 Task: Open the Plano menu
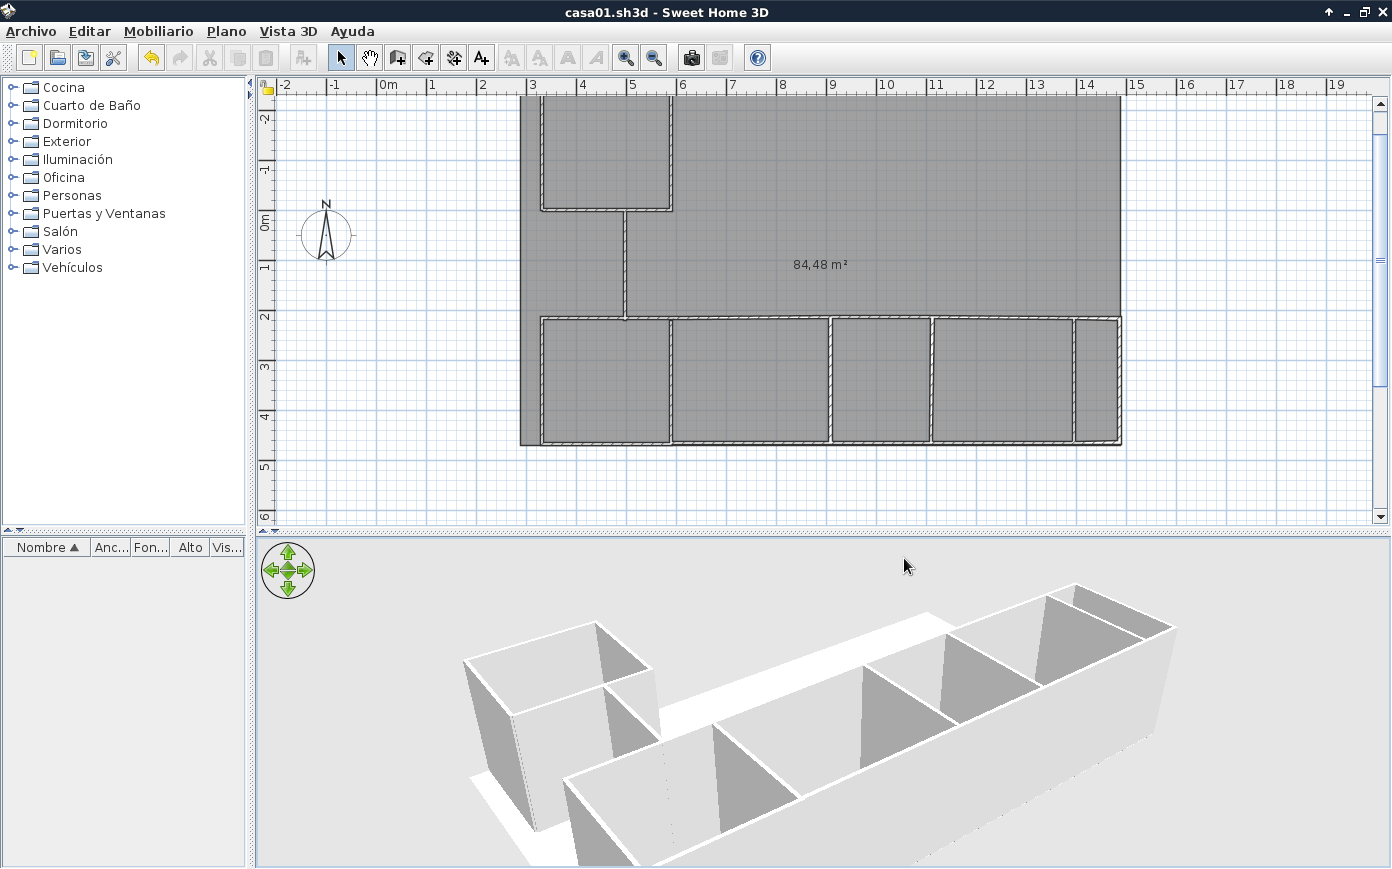click(x=226, y=31)
